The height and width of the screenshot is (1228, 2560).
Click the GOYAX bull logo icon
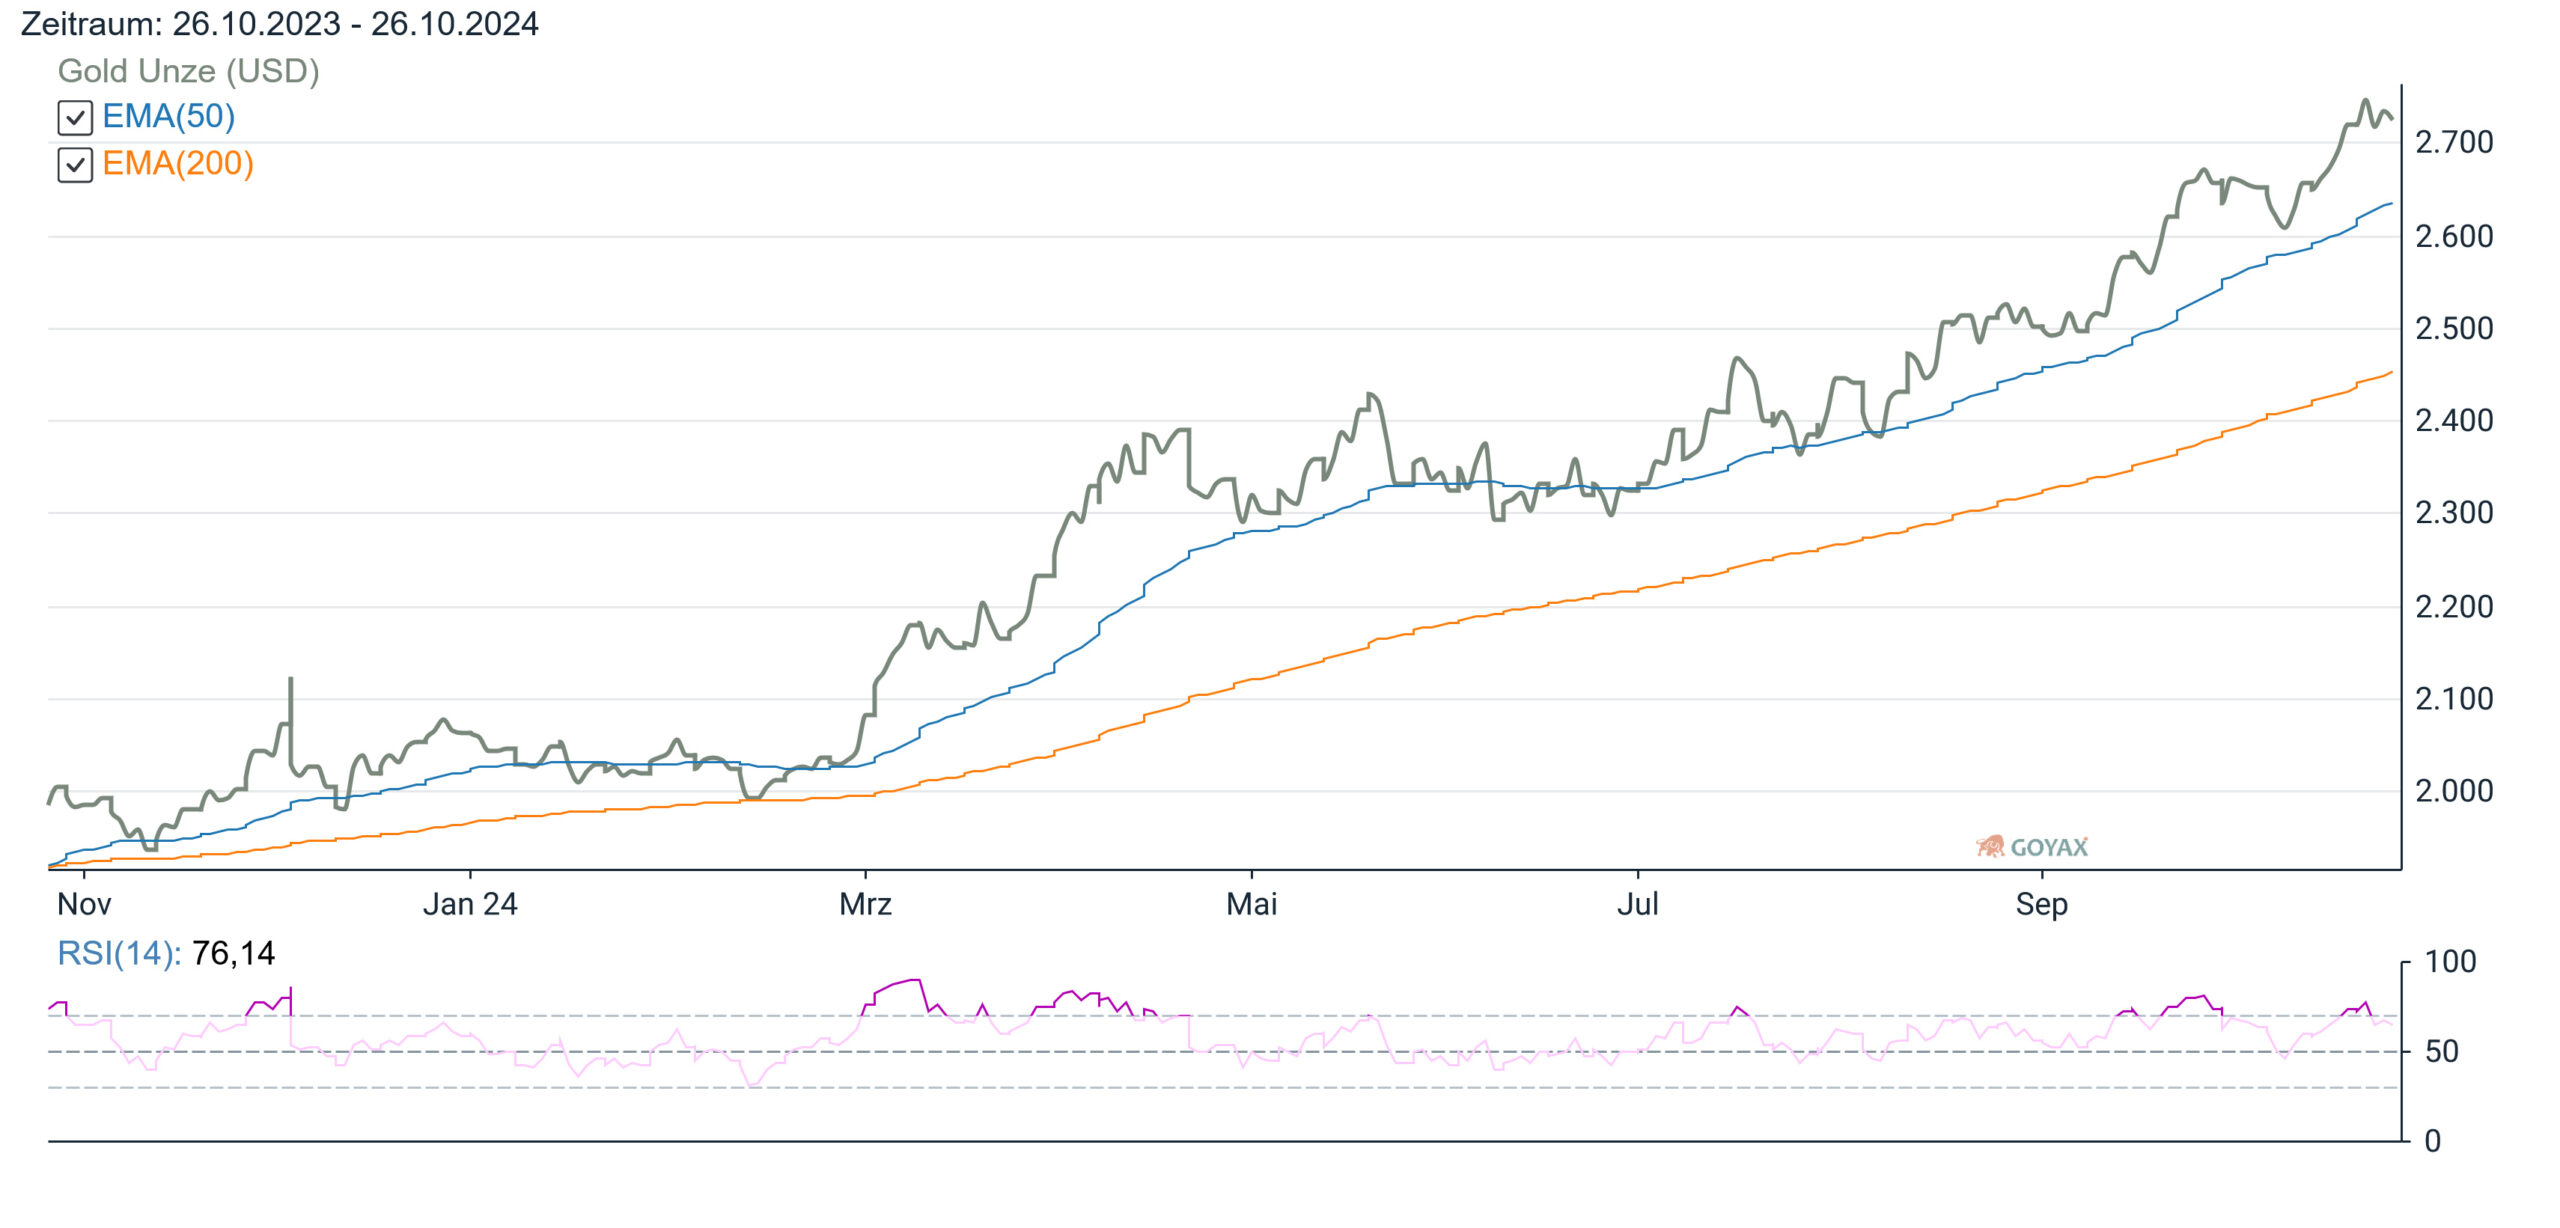pyautogui.click(x=1990, y=847)
